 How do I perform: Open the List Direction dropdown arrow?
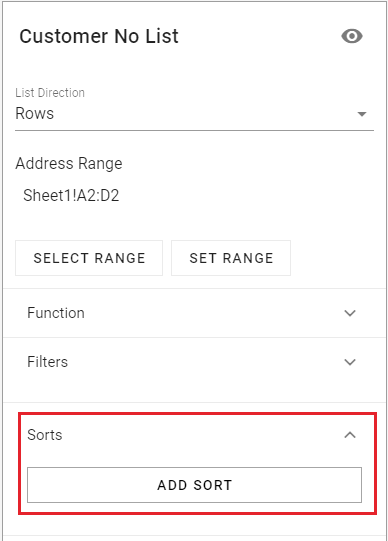[x=361, y=114]
